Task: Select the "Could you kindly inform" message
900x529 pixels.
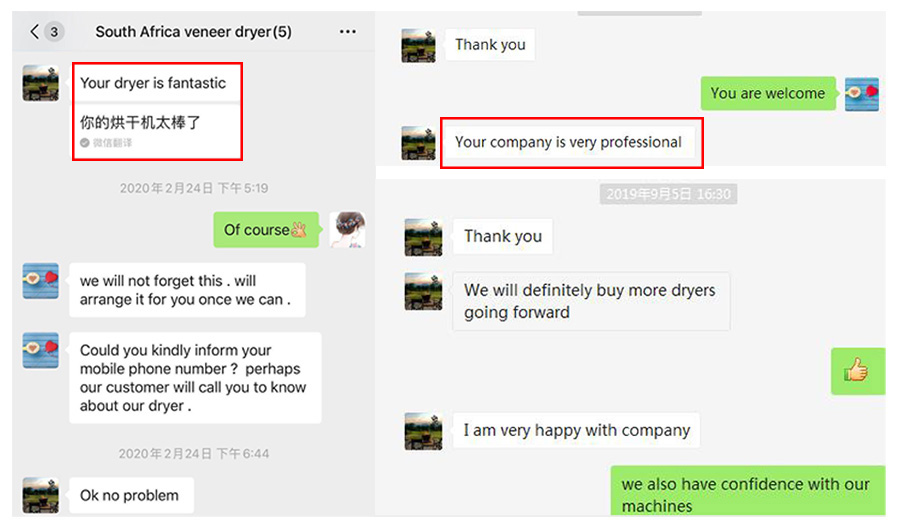Action: tap(195, 378)
